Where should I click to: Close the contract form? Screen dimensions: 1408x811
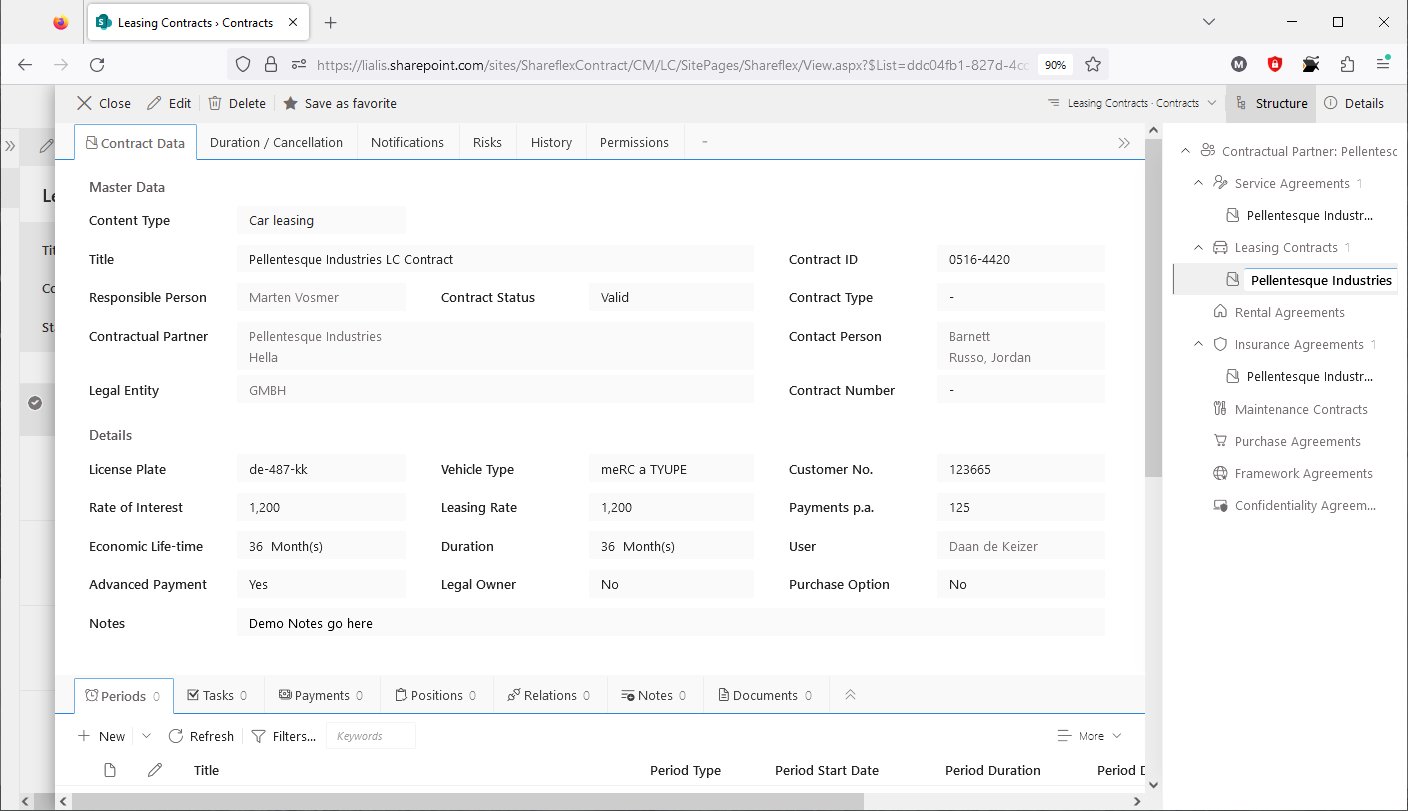point(104,103)
